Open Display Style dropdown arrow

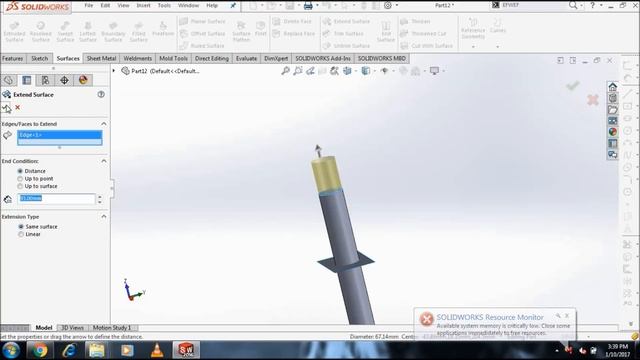[374, 71]
